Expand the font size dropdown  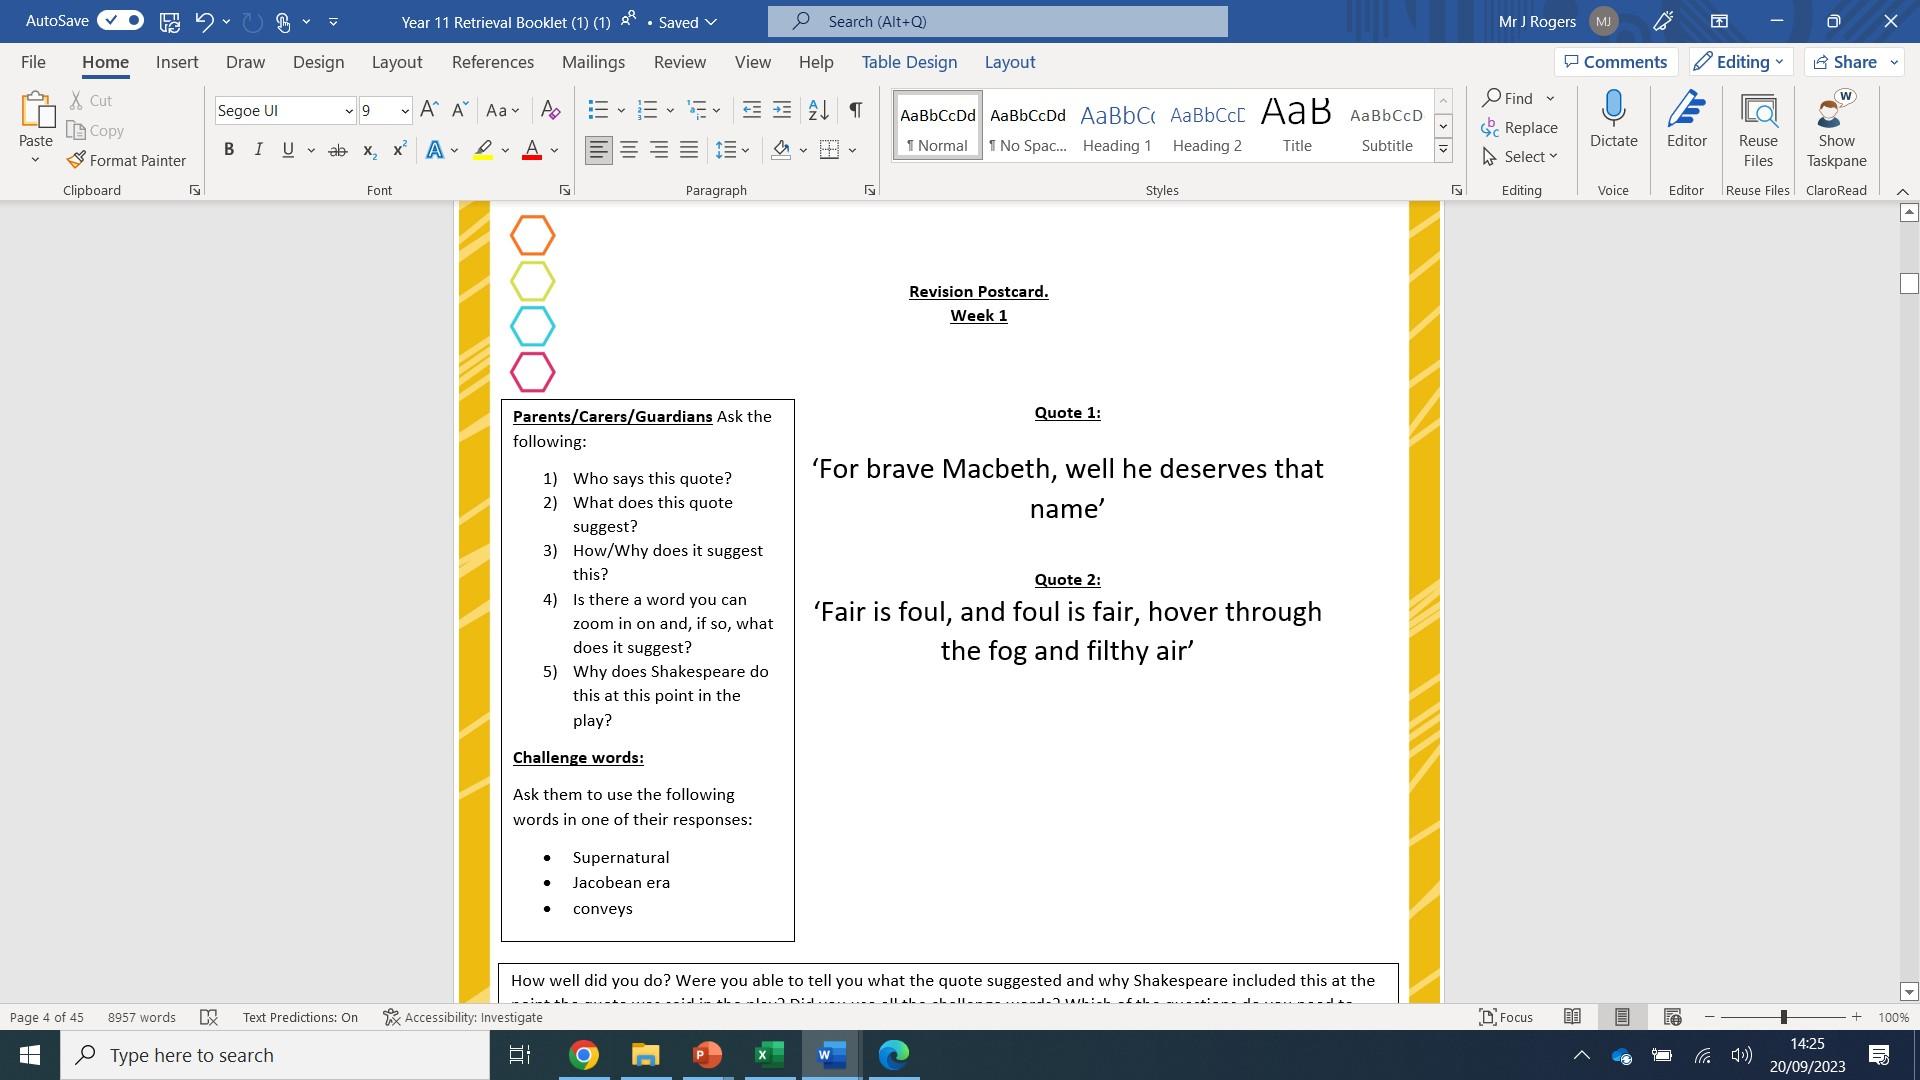pos(404,111)
